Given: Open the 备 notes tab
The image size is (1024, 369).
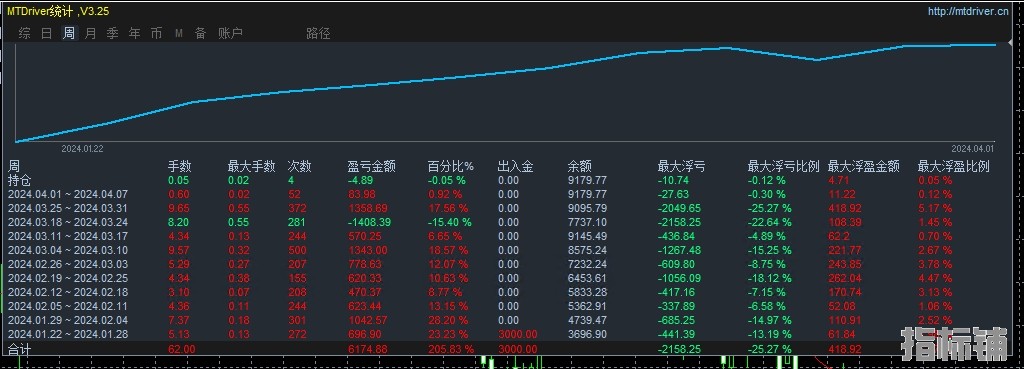Looking at the screenshot, I should pyautogui.click(x=200, y=33).
